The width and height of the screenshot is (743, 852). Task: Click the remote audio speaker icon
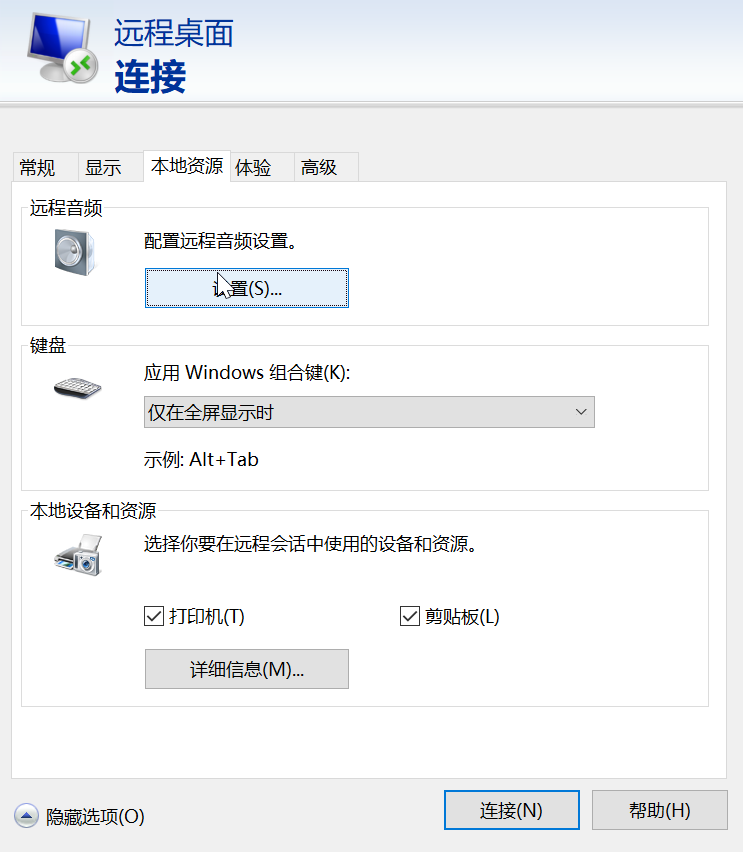[75, 252]
